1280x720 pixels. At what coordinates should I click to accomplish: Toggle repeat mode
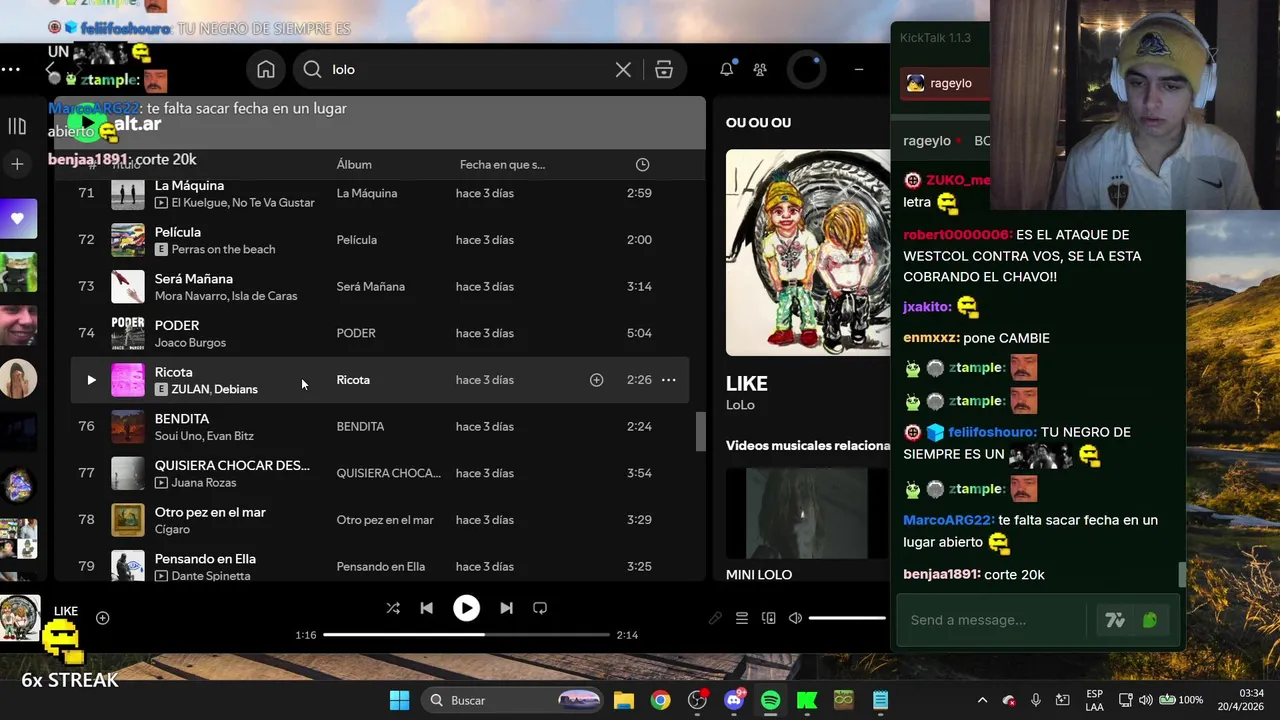(x=540, y=608)
